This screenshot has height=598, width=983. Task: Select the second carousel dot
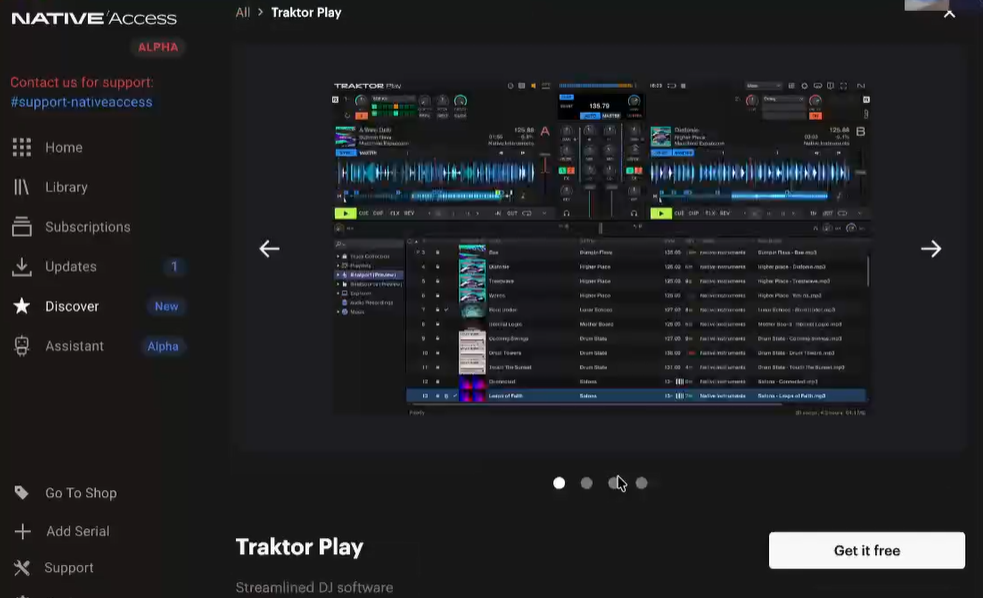587,483
